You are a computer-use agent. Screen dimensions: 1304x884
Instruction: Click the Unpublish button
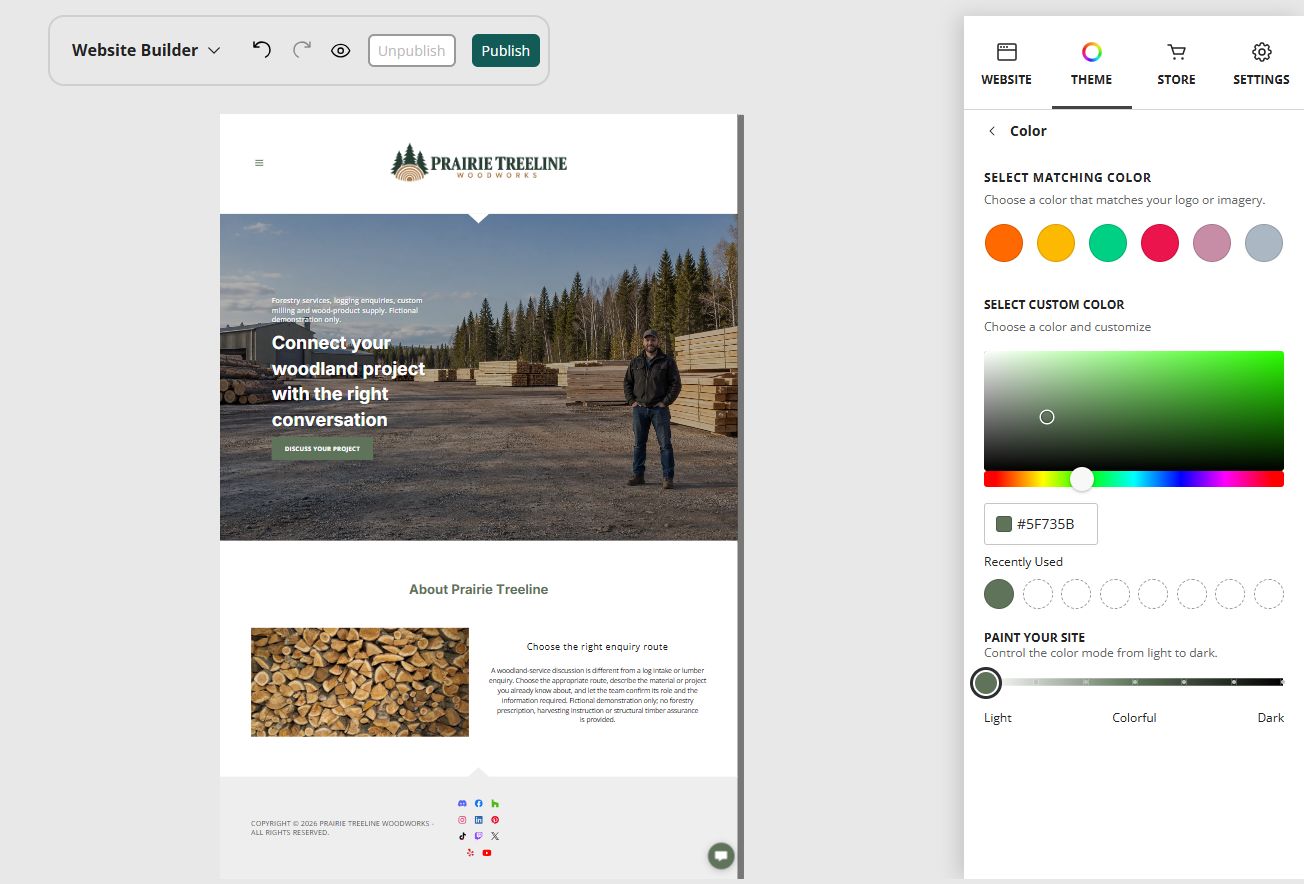point(412,50)
